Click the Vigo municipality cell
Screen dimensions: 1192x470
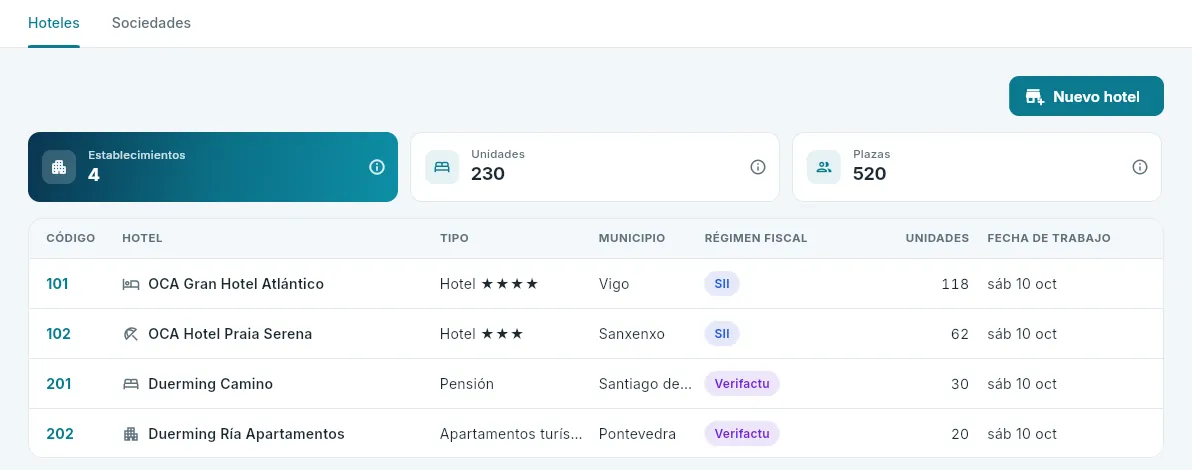pos(614,284)
